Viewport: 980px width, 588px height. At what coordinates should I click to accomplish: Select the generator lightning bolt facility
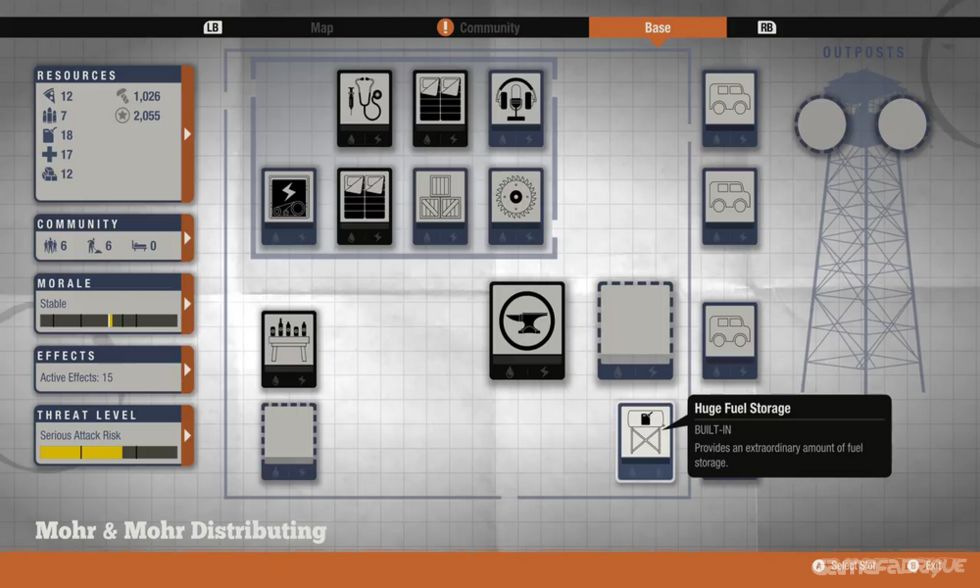(x=289, y=206)
